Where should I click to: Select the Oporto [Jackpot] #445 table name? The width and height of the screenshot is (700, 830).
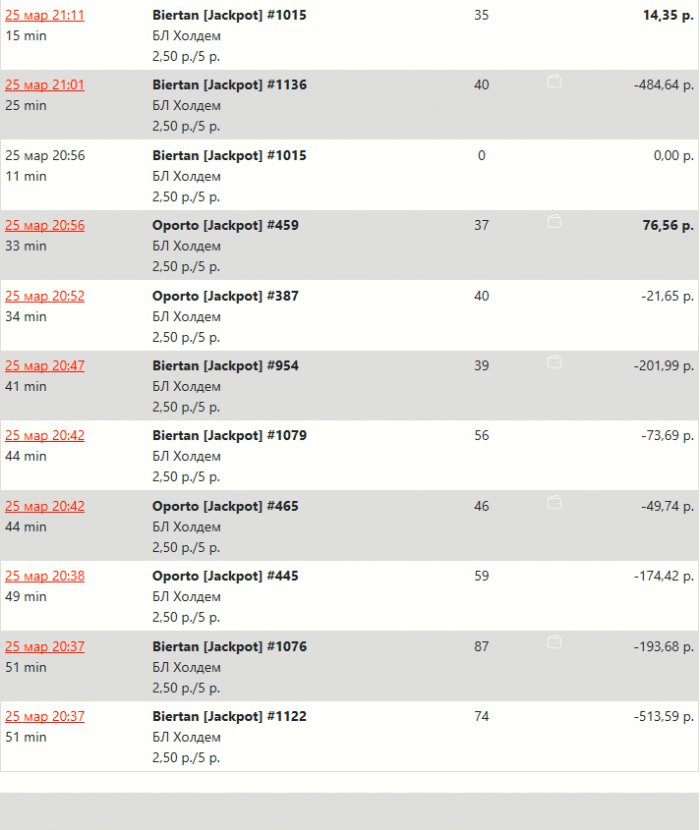225,576
